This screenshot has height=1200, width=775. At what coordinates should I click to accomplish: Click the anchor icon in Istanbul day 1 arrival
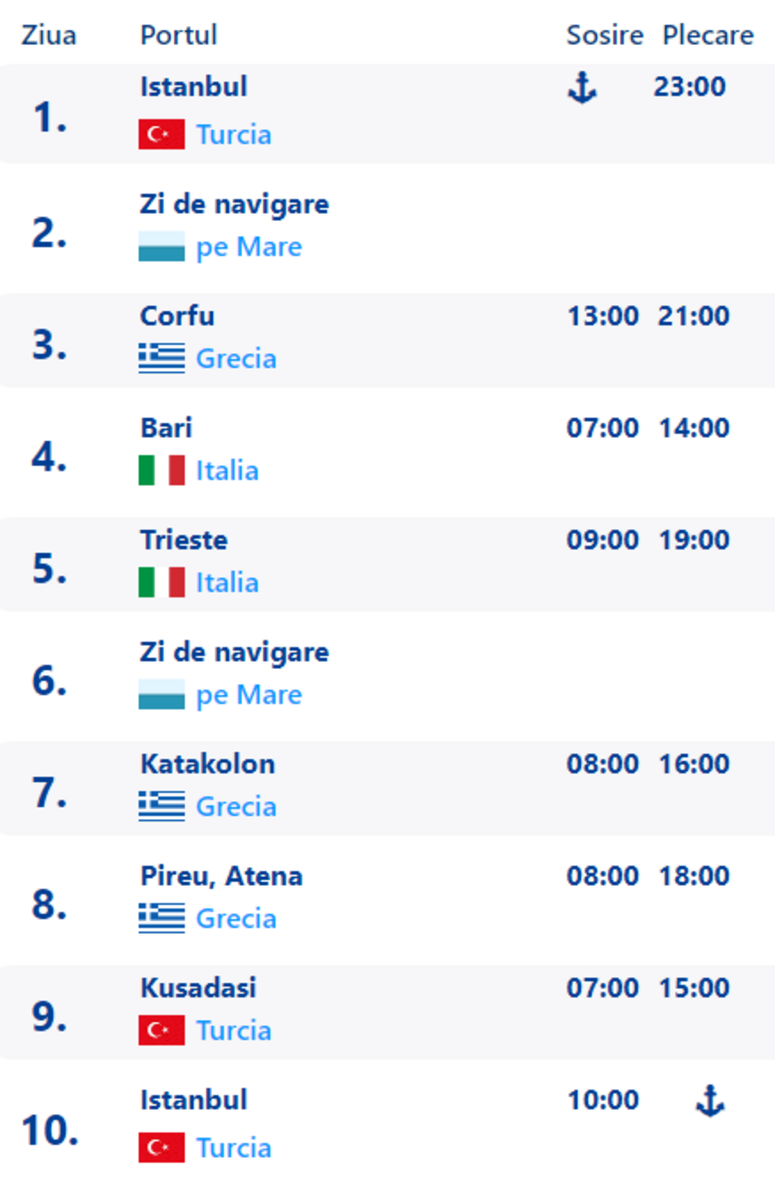point(582,89)
